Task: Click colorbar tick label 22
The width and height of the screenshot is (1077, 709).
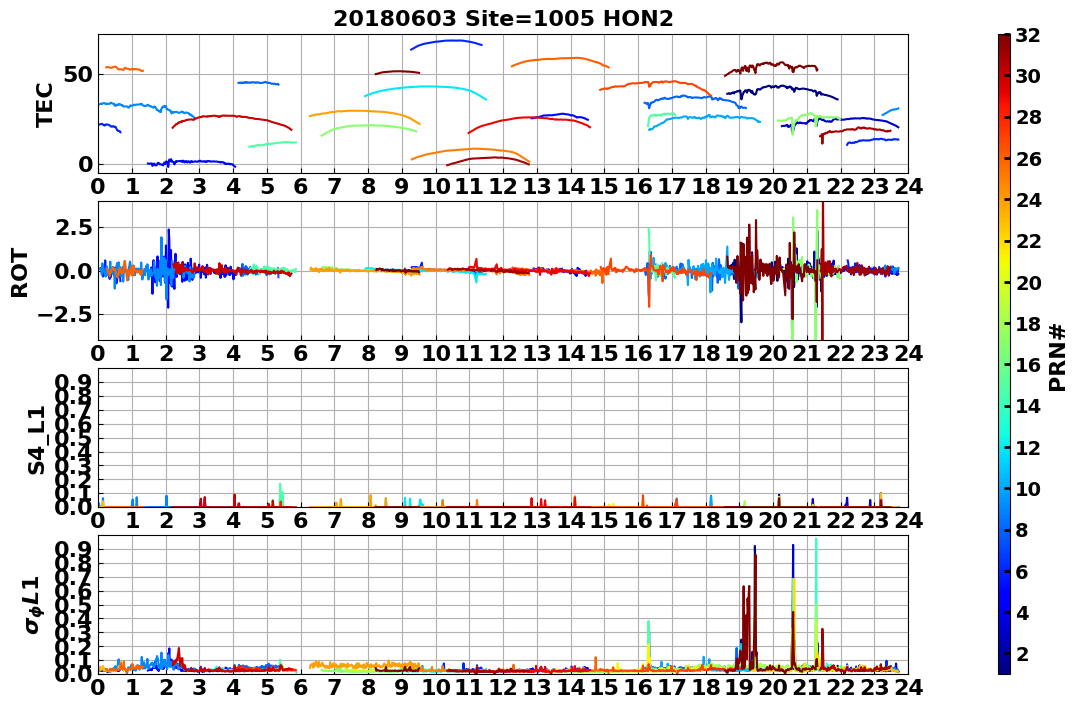Action: pyautogui.click(x=1028, y=241)
